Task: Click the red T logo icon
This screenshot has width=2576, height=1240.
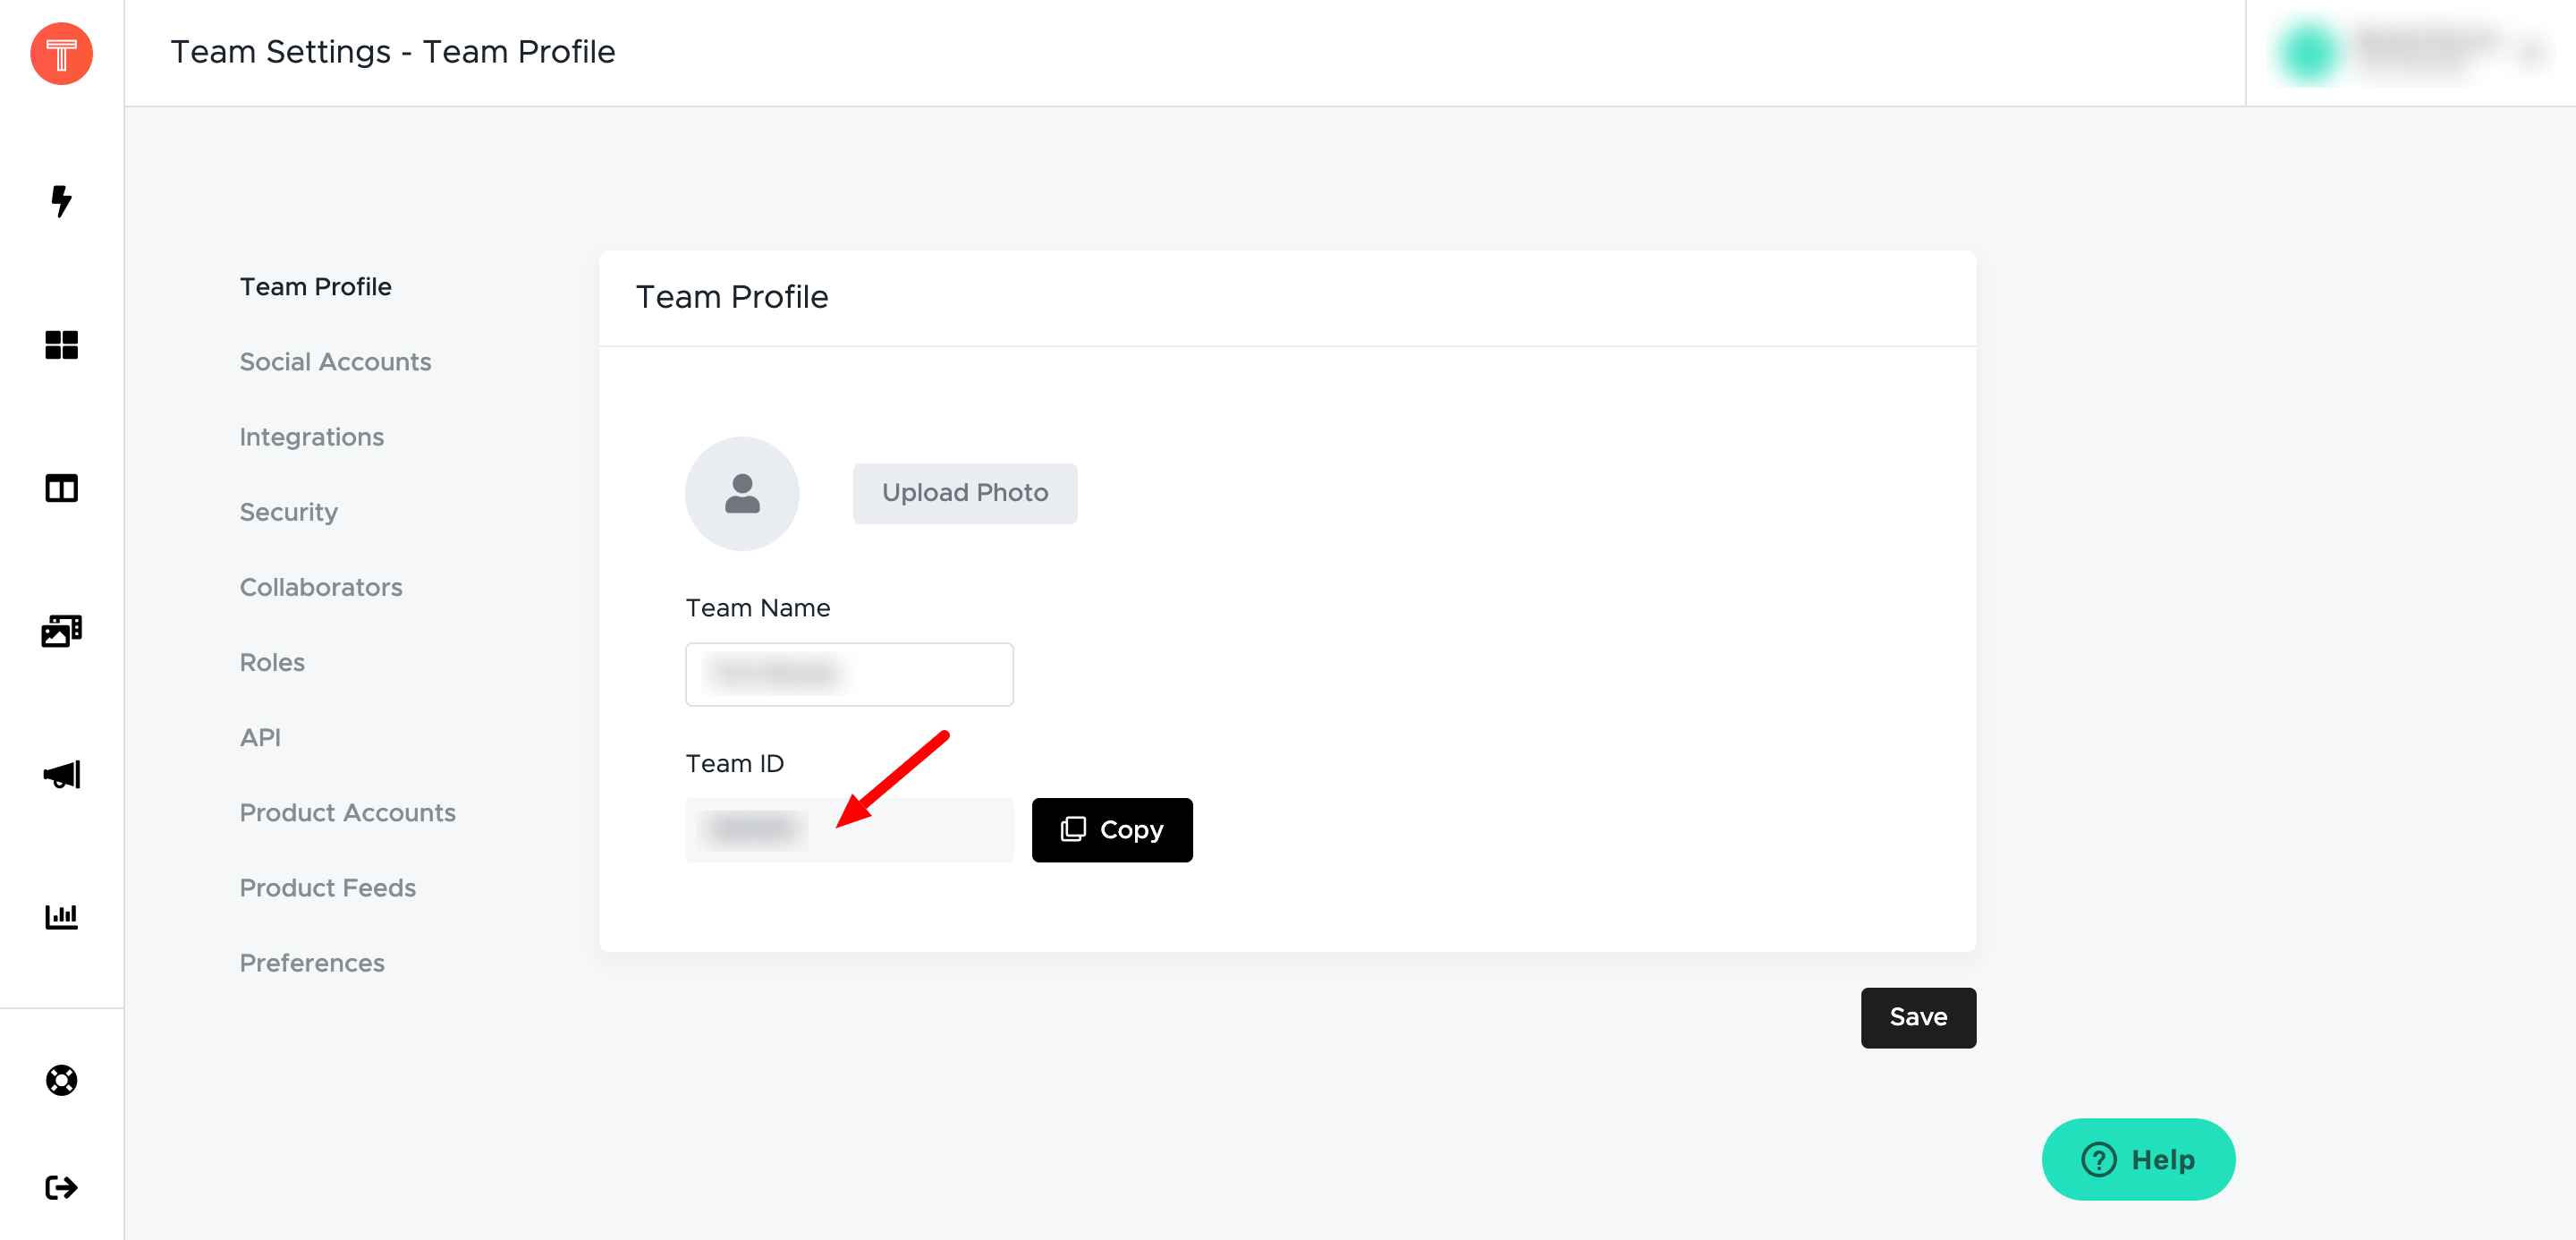Action: tap(61, 53)
